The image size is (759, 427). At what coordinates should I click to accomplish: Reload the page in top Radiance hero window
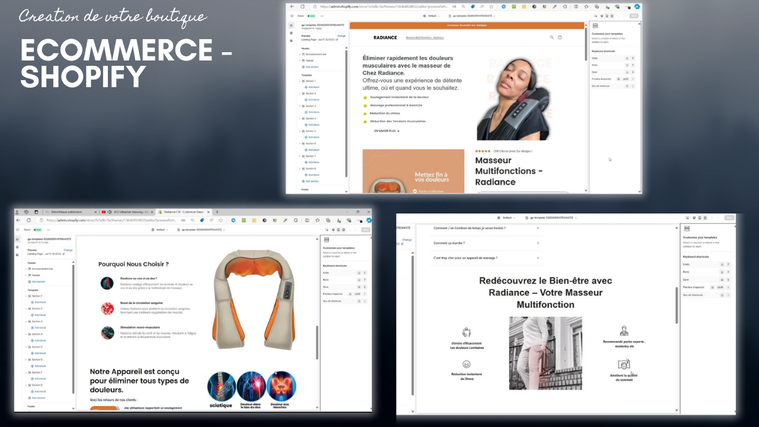tap(303, 7)
